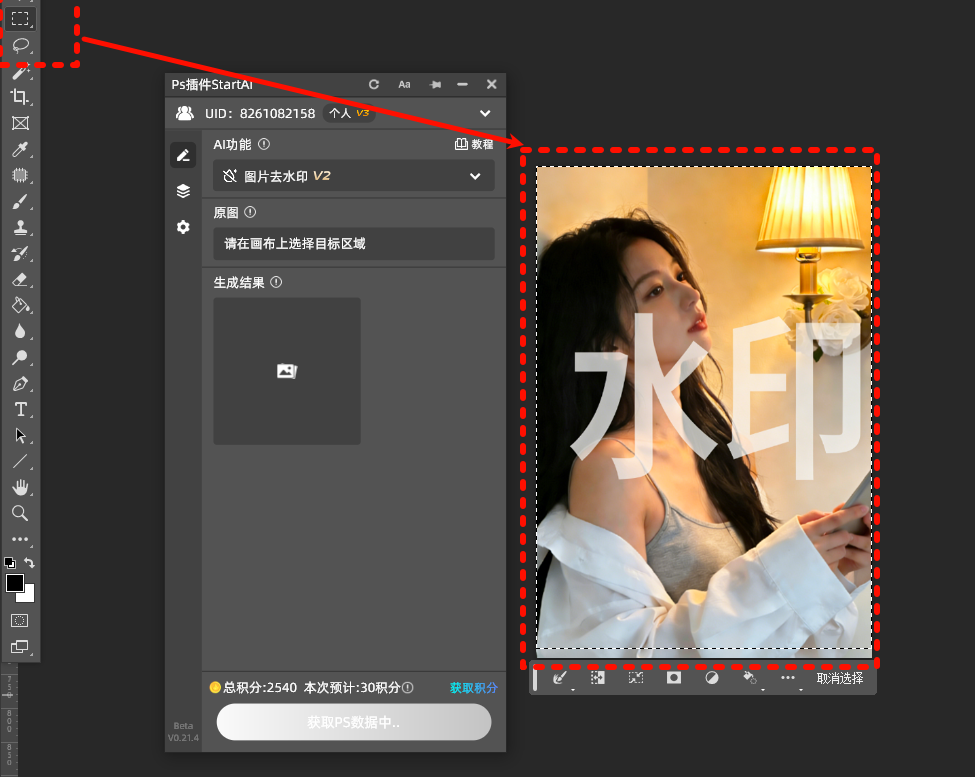Open the settings gear tab in plugin sidebar
Image resolution: width=975 pixels, height=777 pixels.
tap(182, 227)
